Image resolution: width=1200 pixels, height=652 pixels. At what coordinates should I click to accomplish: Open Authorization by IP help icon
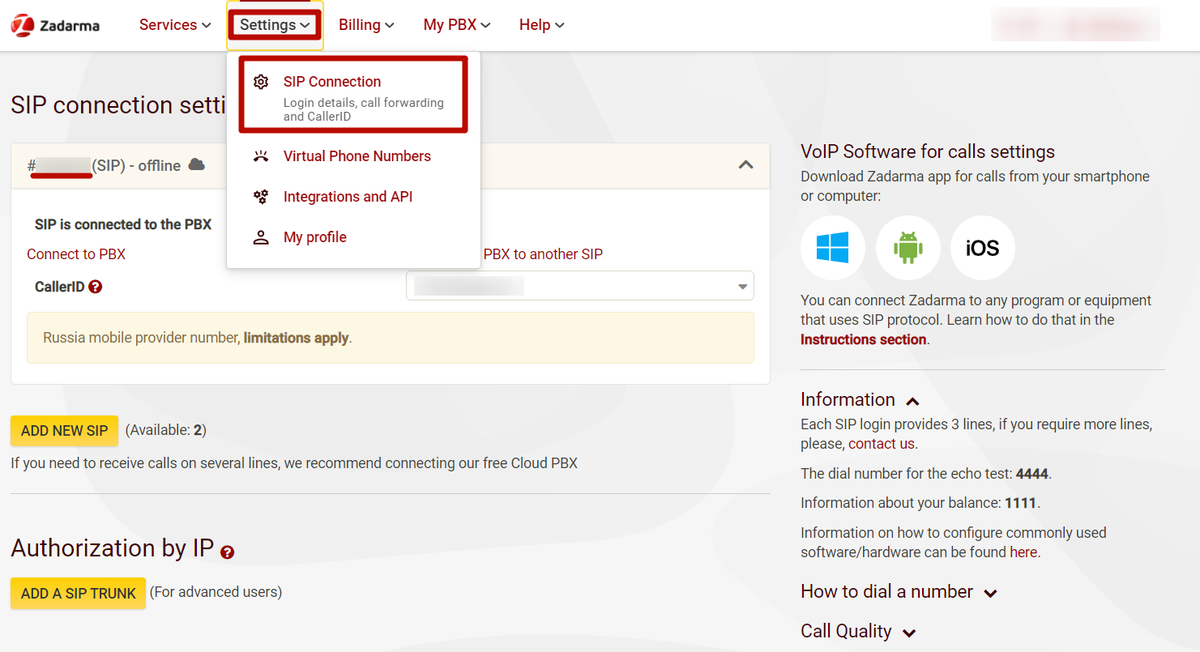point(227,552)
